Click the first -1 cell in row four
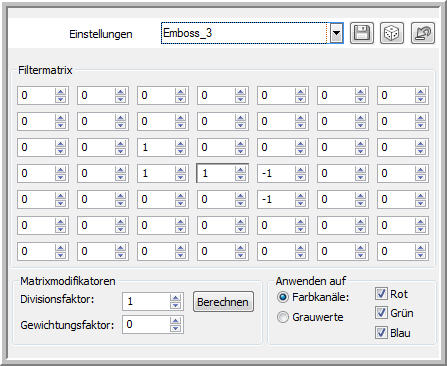The width and height of the screenshot is (447, 366). click(x=276, y=173)
